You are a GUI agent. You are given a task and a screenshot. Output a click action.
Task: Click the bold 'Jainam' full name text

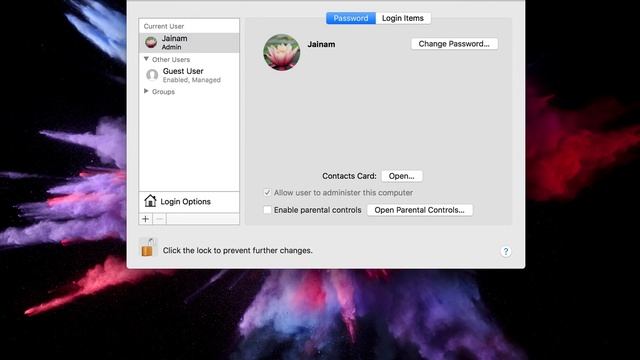coord(321,44)
